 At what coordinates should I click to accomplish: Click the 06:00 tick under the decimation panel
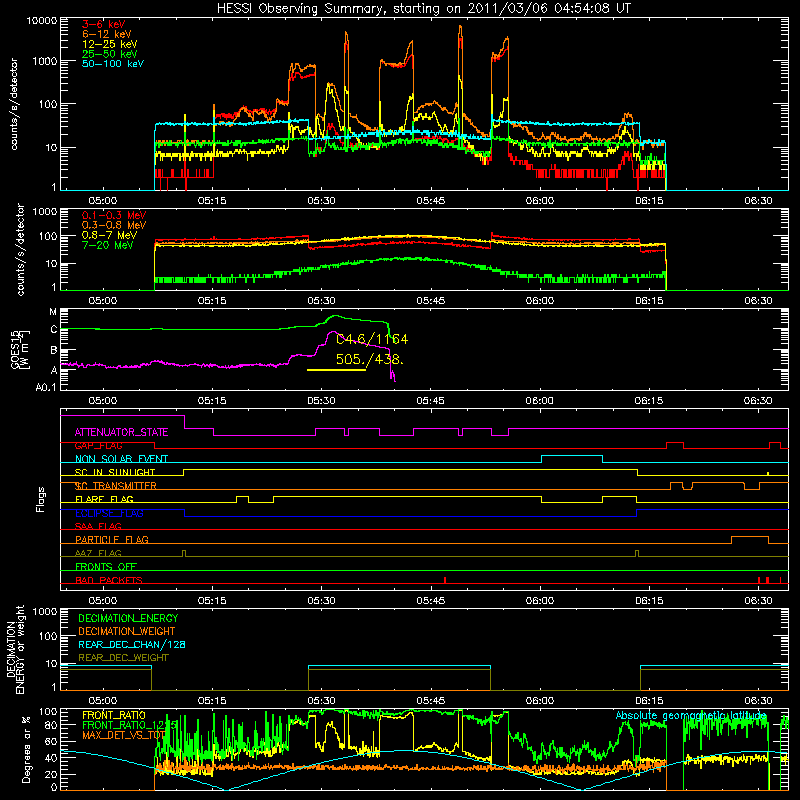click(x=540, y=701)
